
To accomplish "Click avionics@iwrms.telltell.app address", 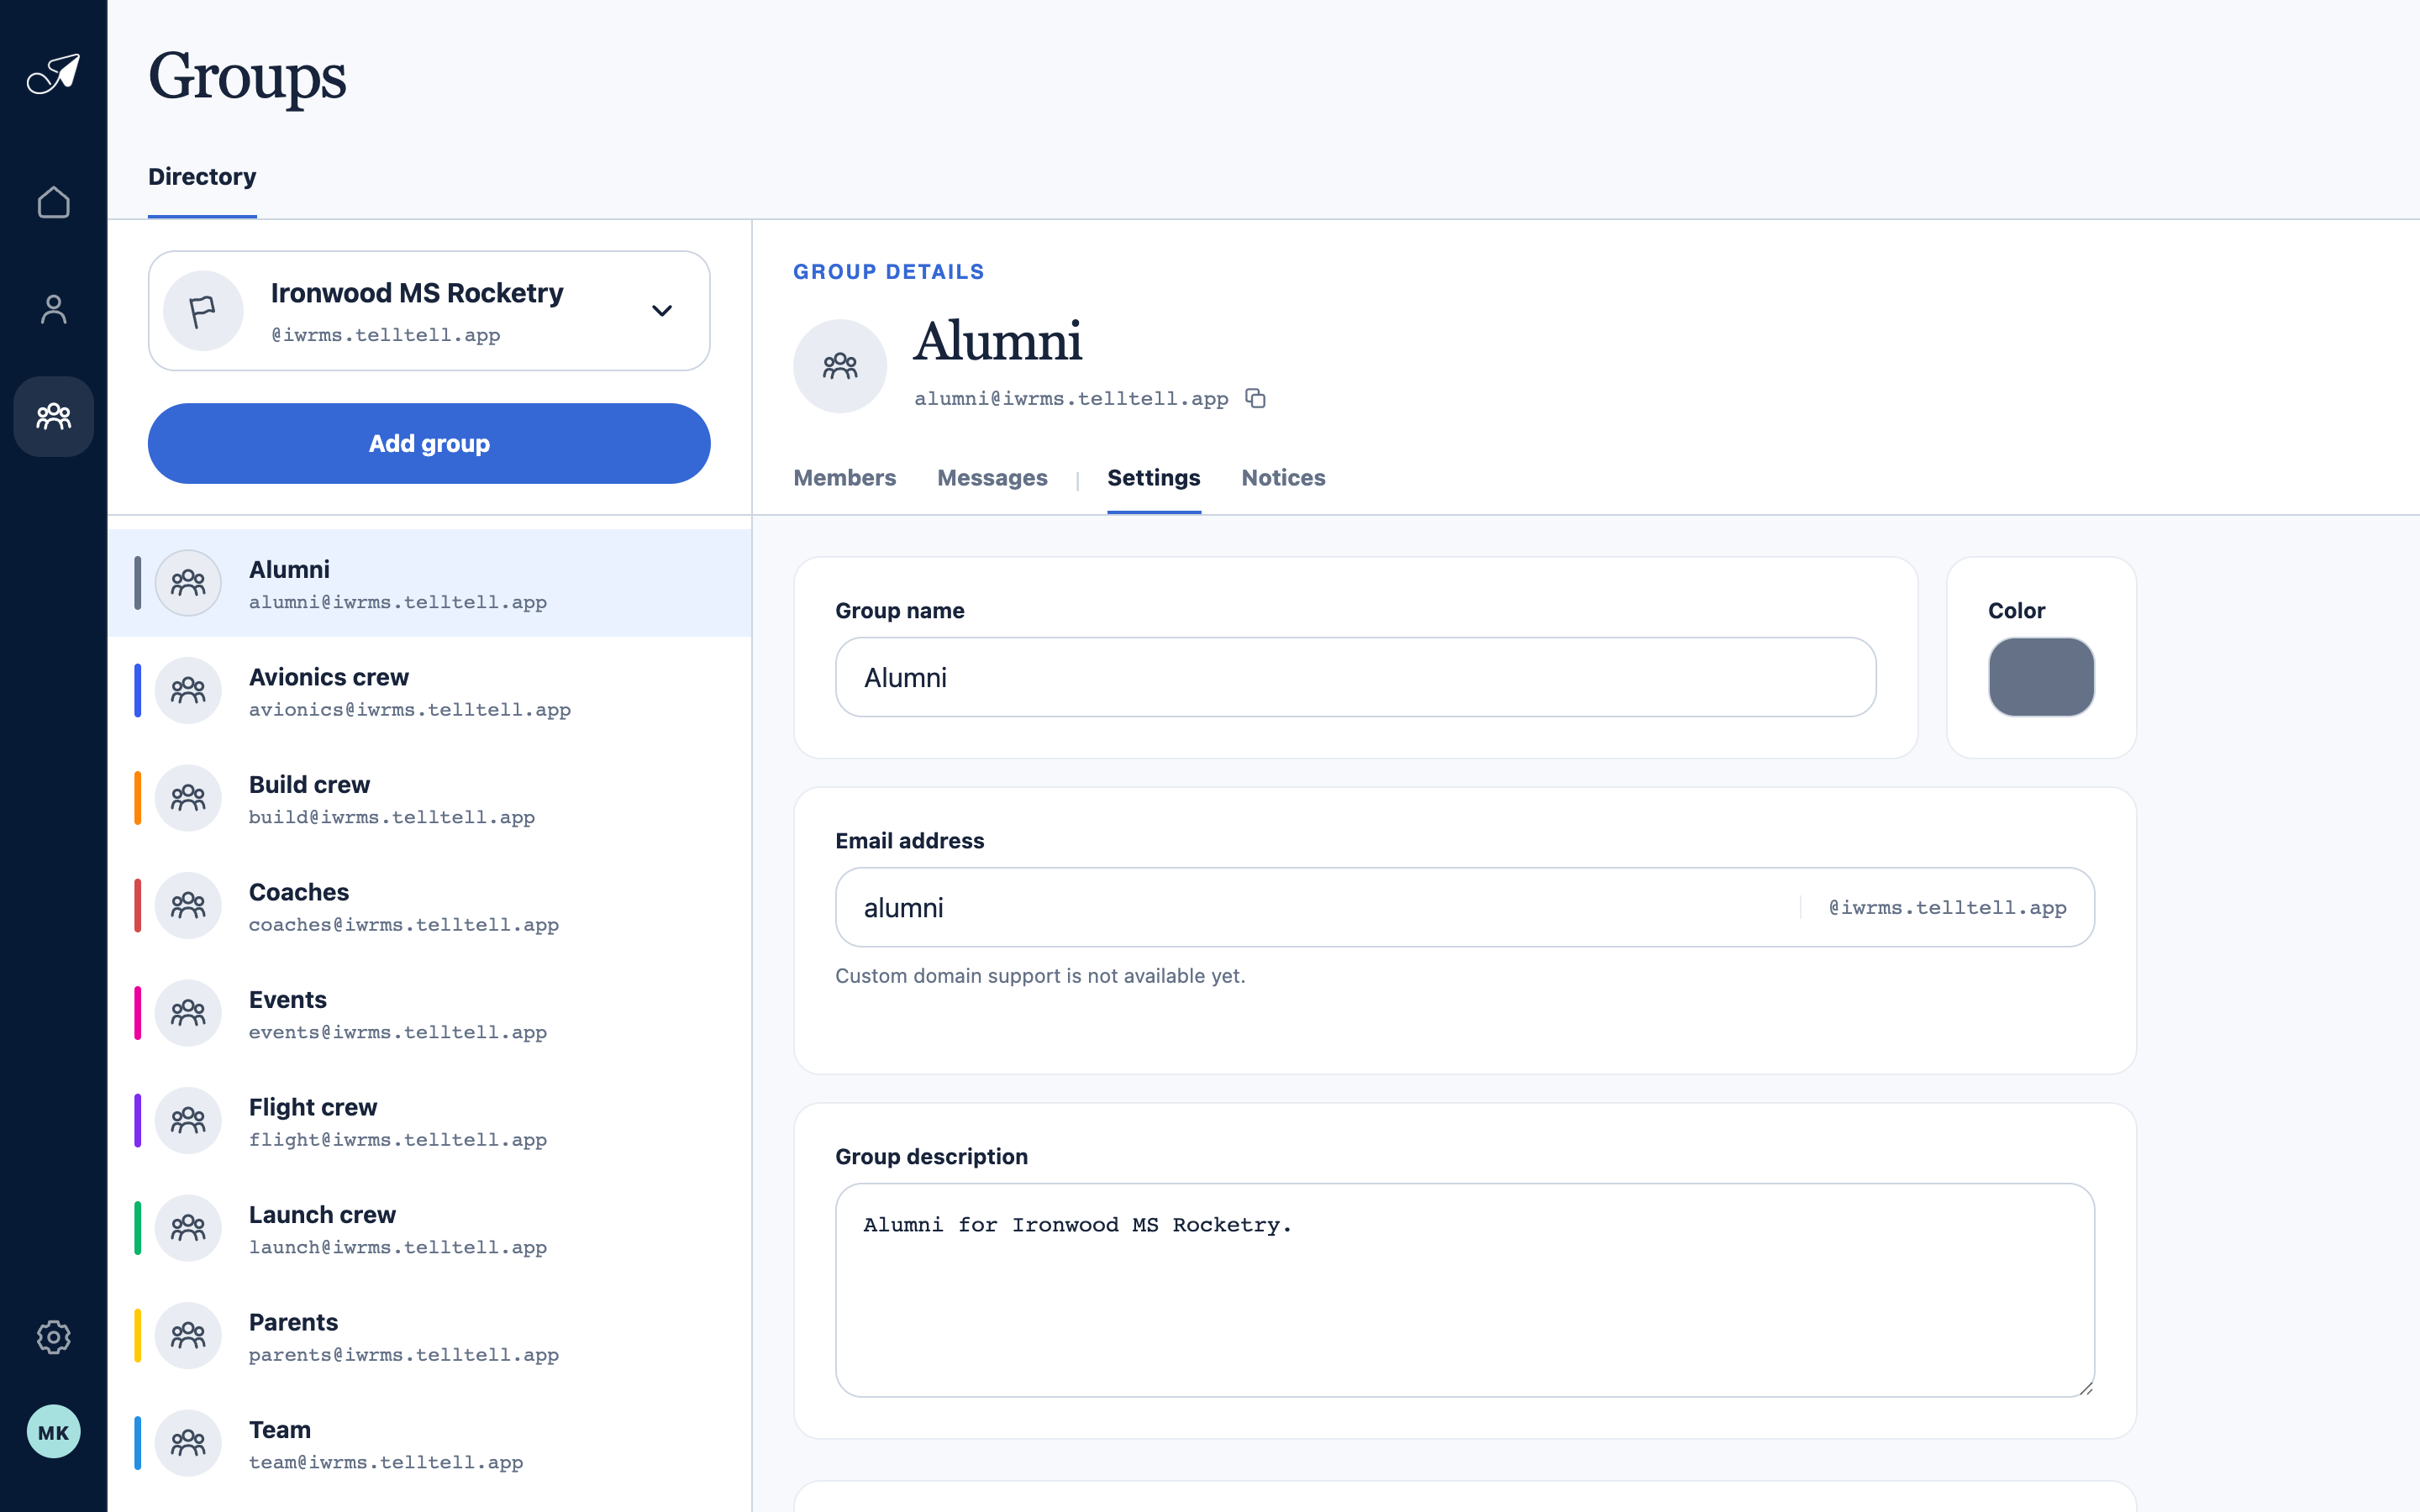I will [x=410, y=710].
